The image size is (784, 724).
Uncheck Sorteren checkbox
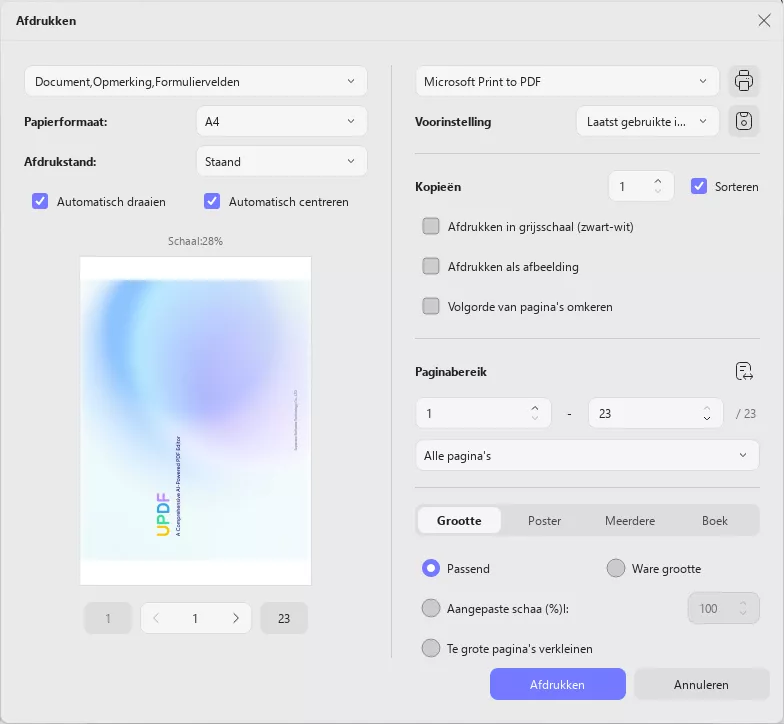pyautogui.click(x=698, y=186)
